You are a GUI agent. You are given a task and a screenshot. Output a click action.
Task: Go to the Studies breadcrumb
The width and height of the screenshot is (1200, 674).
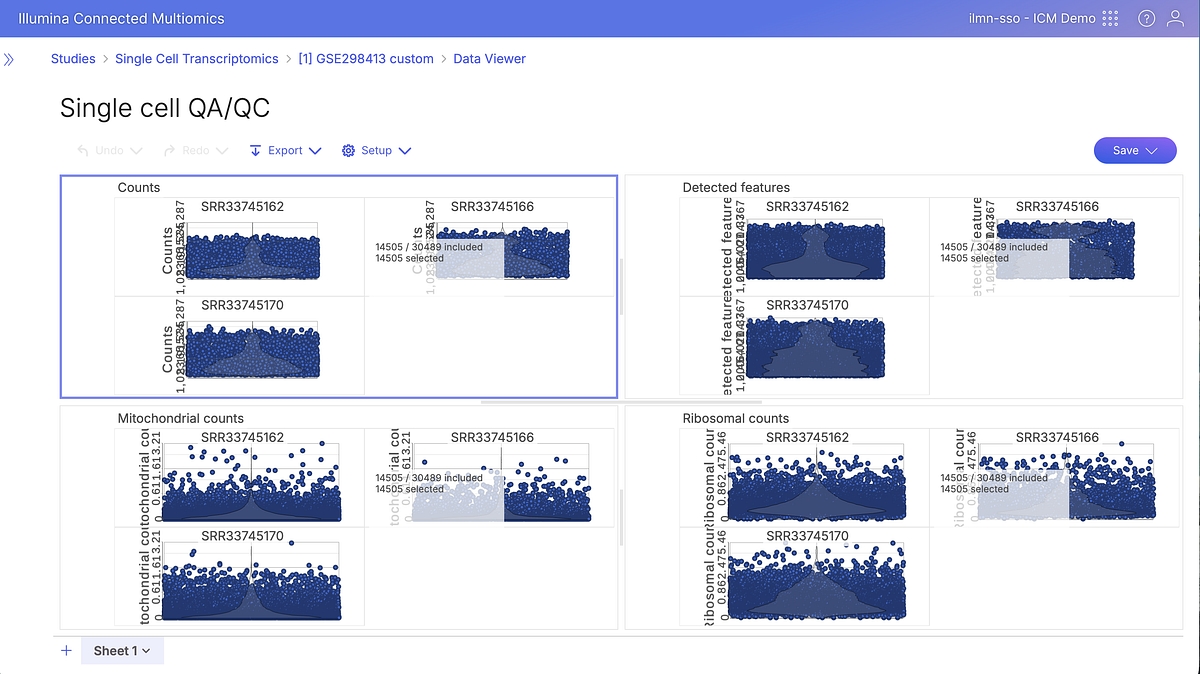[x=73, y=59]
